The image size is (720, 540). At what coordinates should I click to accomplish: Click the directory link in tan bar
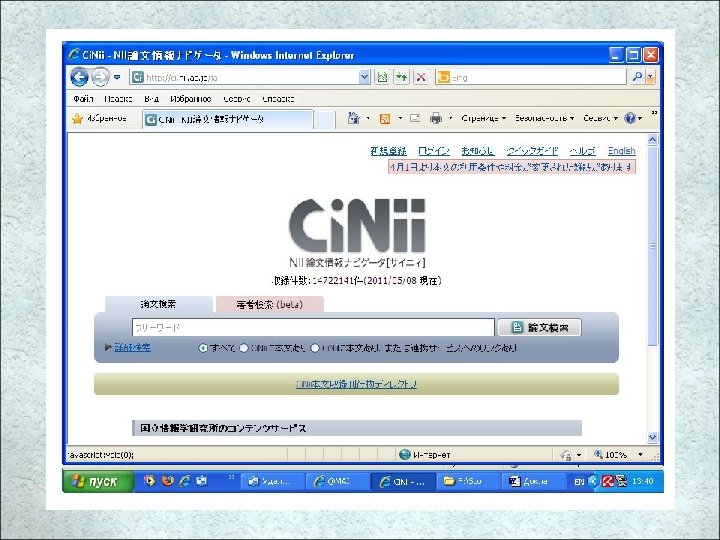click(x=356, y=384)
